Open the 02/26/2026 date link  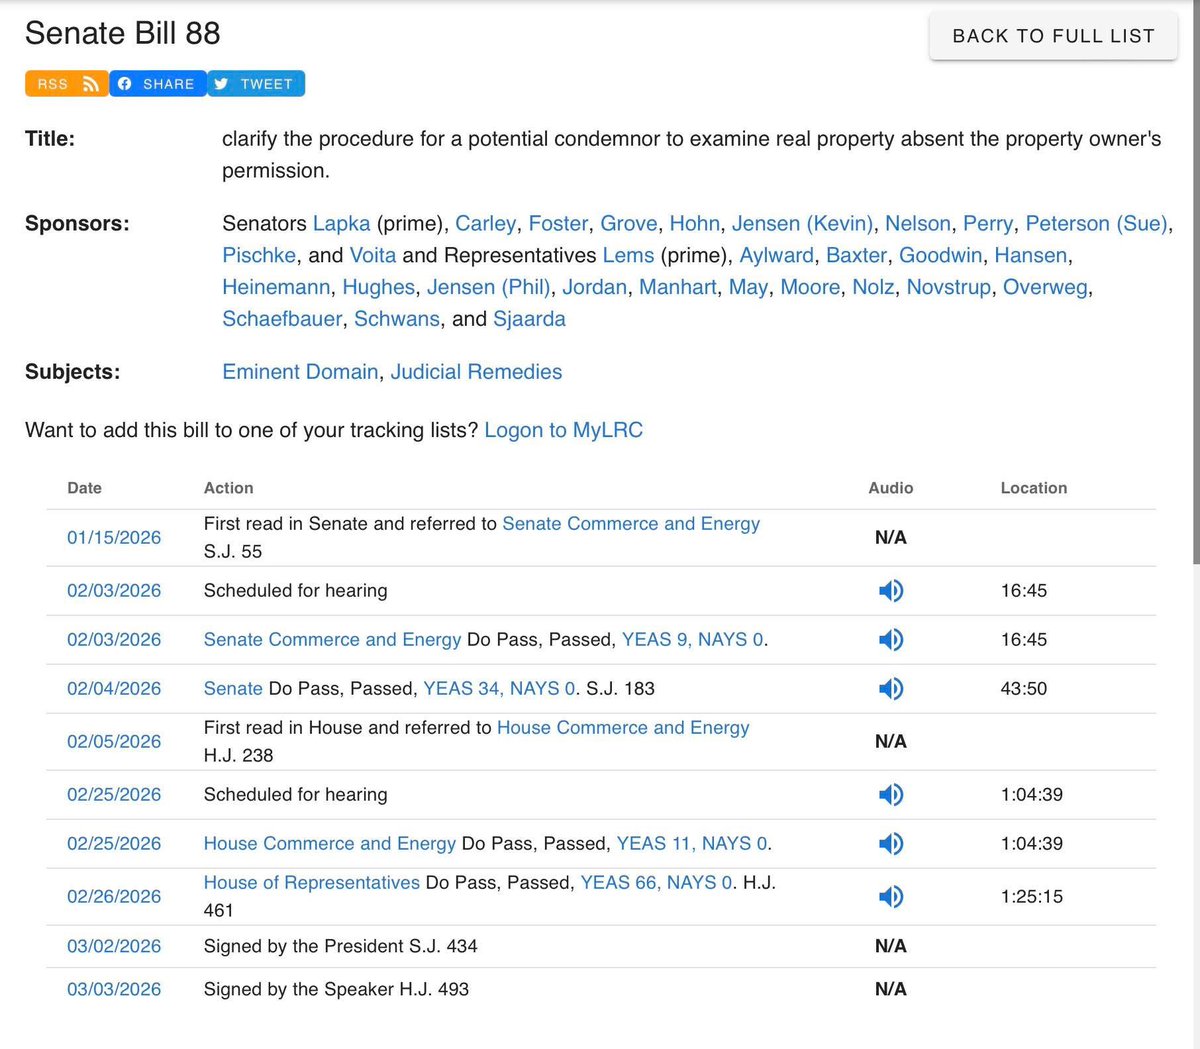pos(114,897)
